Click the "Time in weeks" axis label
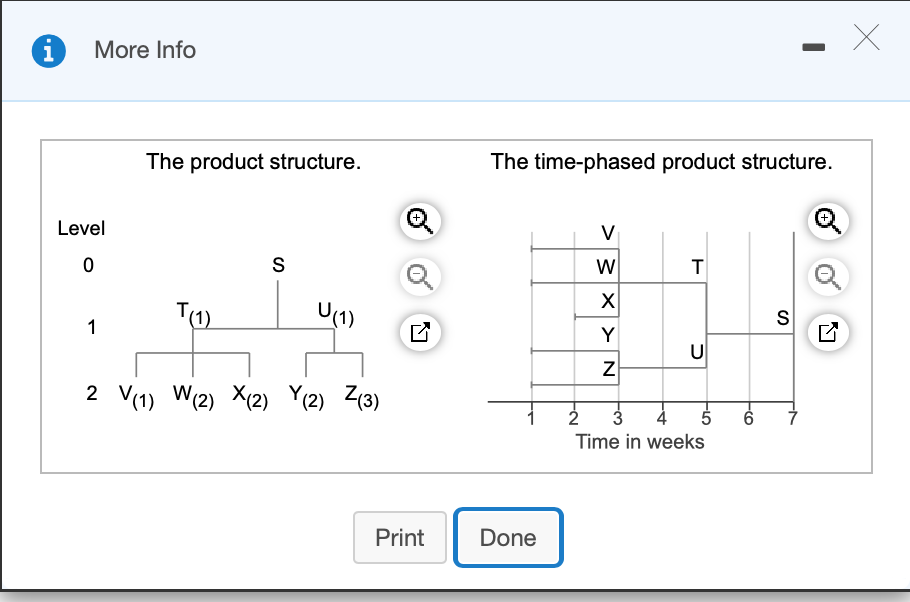Image resolution: width=910 pixels, height=602 pixels. [640, 441]
